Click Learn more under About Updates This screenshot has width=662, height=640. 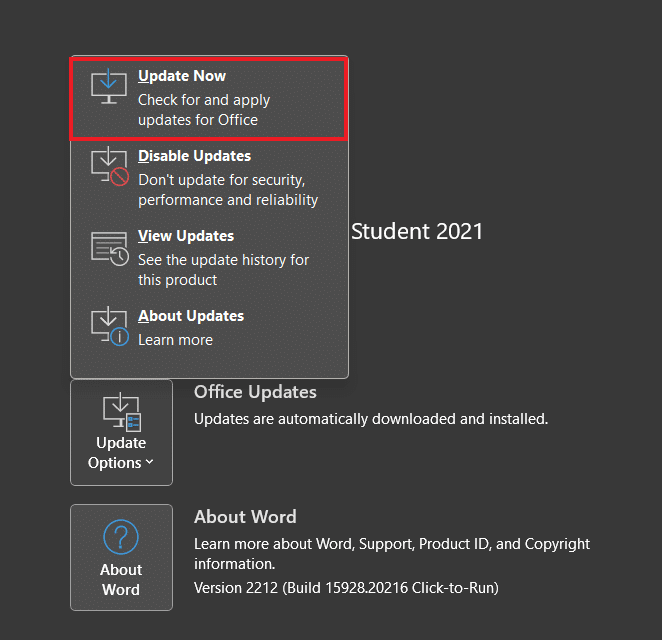(175, 340)
